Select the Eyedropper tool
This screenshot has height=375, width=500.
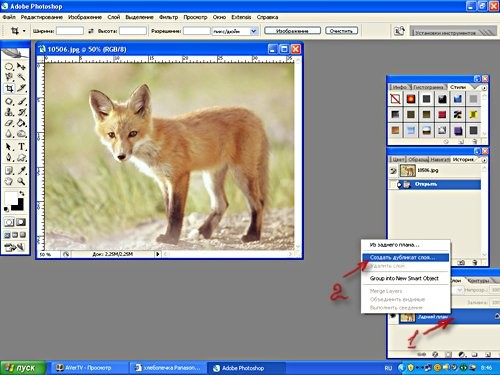[x=21, y=170]
